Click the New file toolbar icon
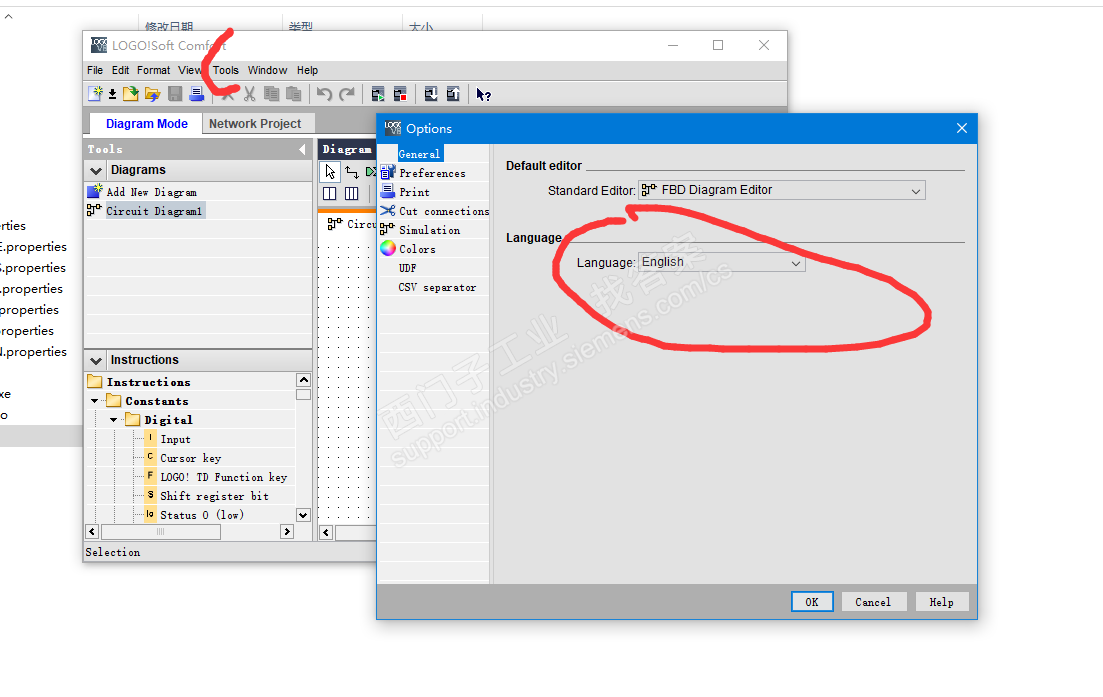The width and height of the screenshot is (1103, 697). pos(95,94)
